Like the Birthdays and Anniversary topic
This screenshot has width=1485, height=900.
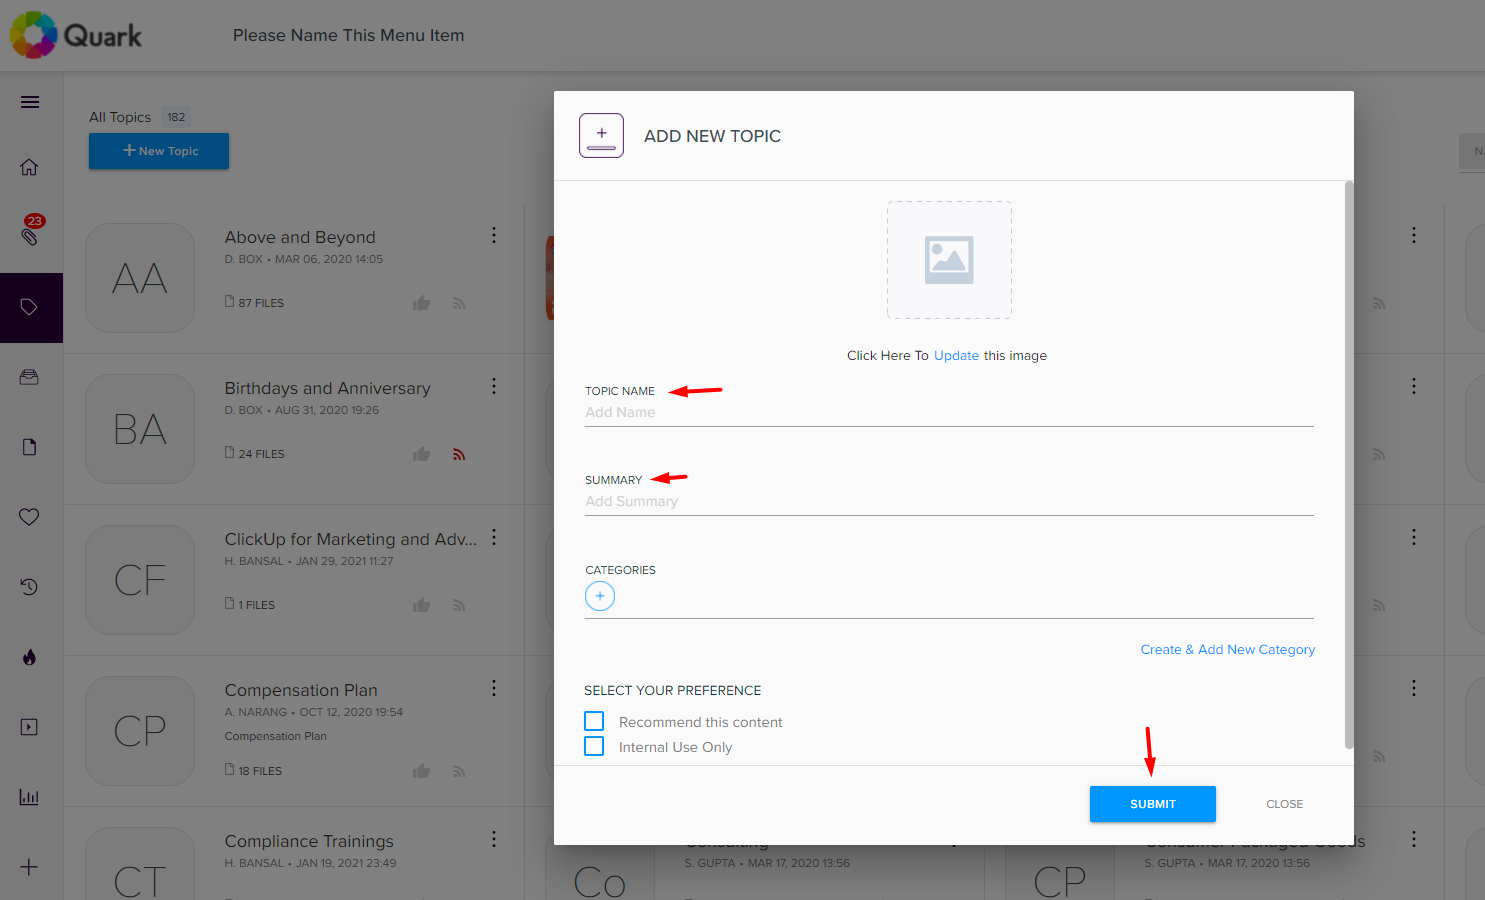421,454
